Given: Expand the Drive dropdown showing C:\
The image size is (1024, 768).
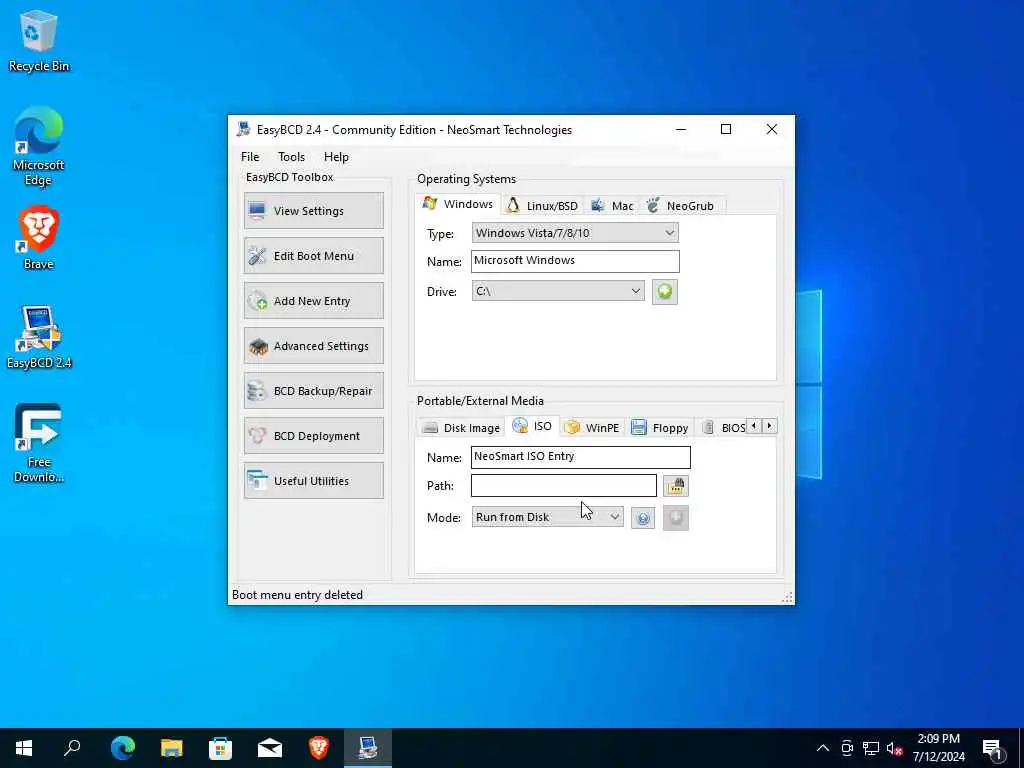Looking at the screenshot, I should pos(558,291).
